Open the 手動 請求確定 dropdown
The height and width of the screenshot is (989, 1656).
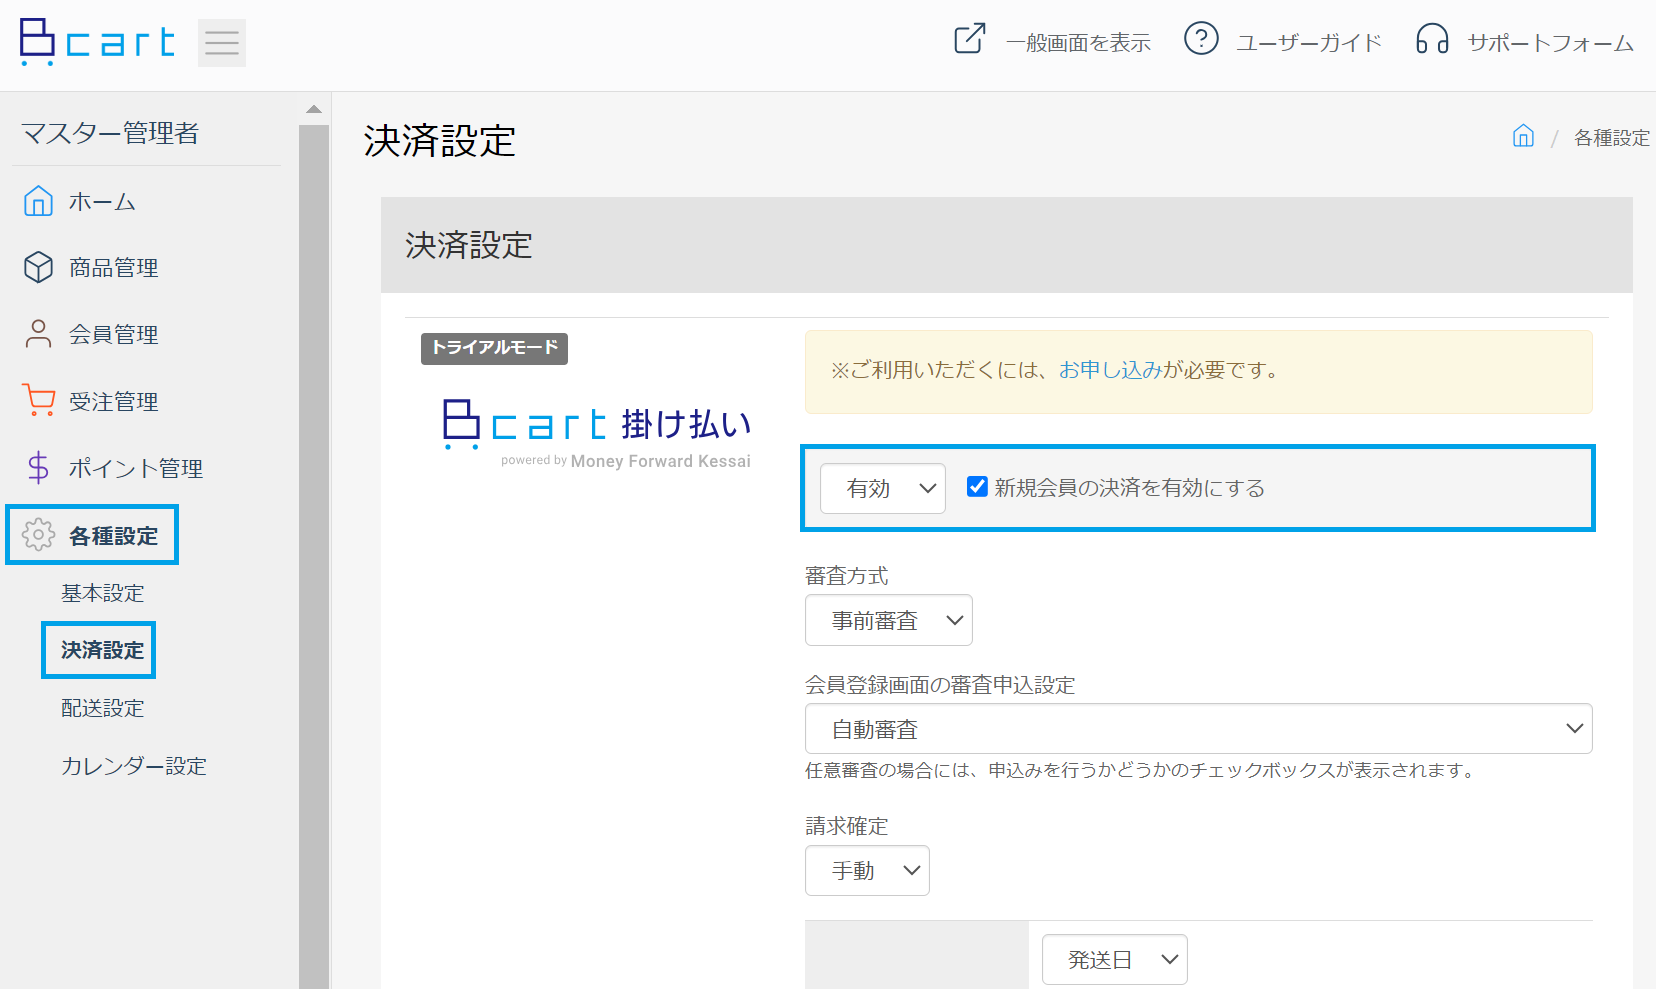coord(867,870)
